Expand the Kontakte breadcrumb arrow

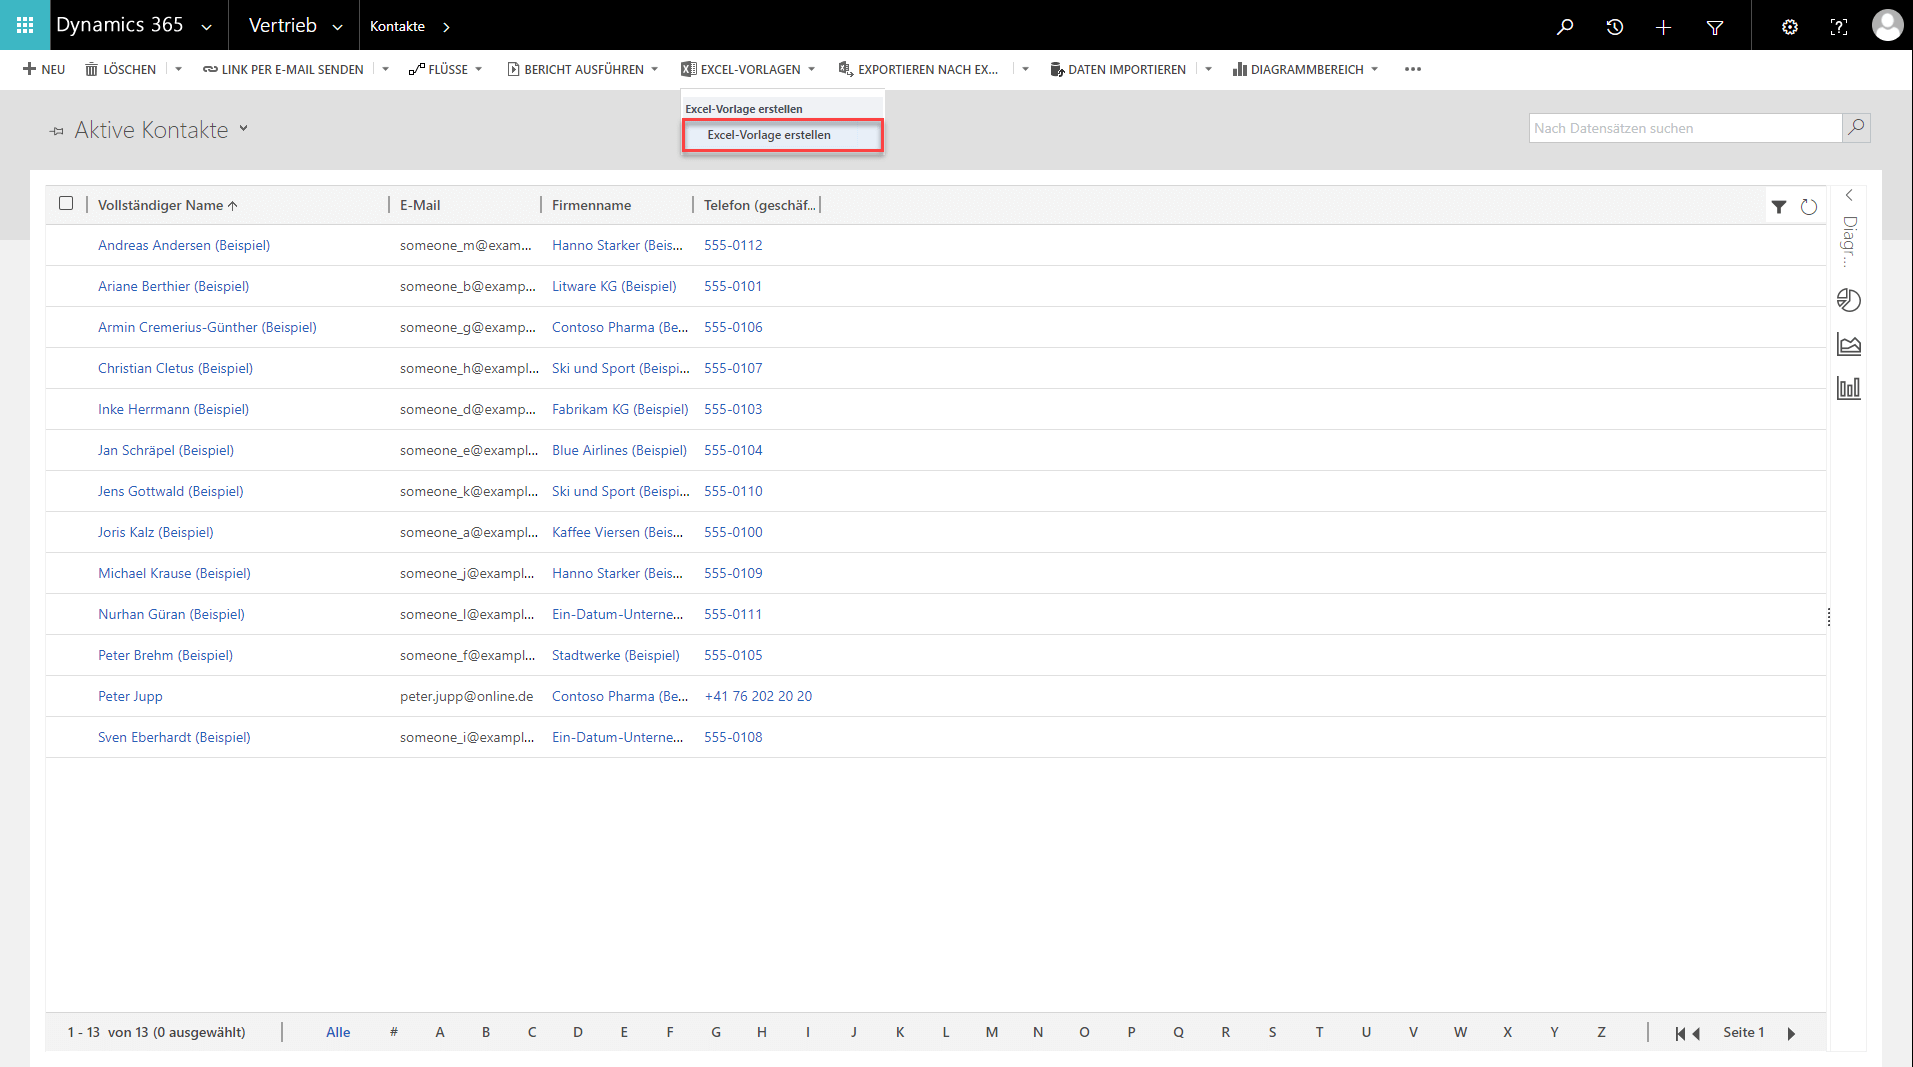pos(446,27)
